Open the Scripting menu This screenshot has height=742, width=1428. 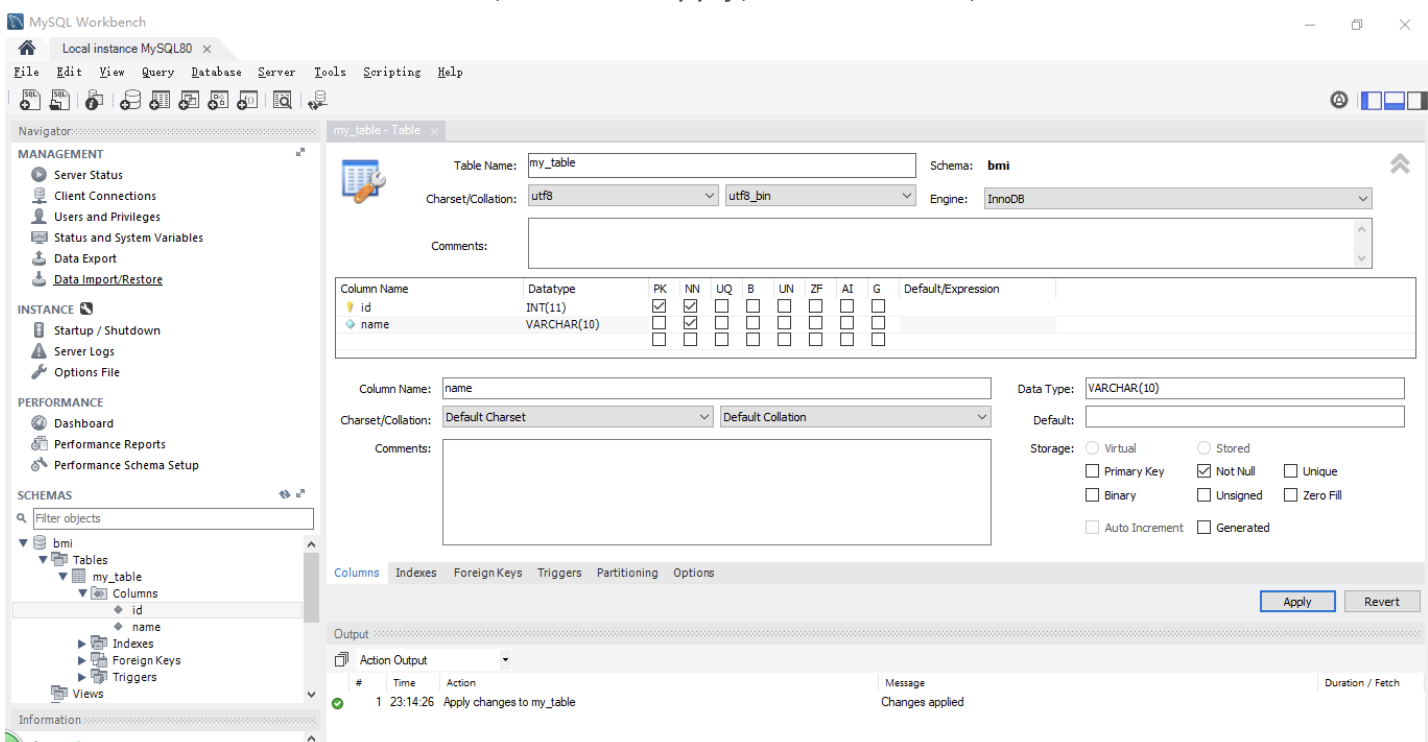(392, 72)
